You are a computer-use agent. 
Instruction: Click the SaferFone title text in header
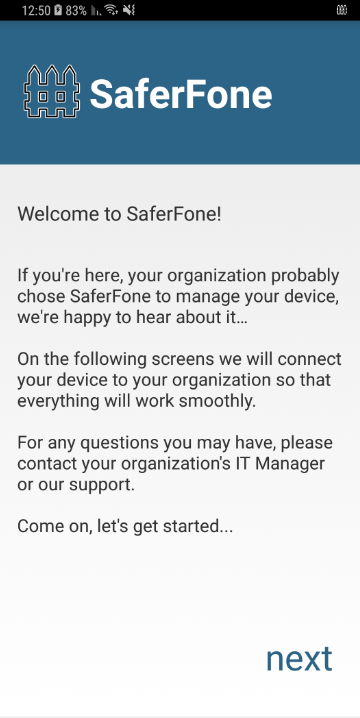pyautogui.click(x=181, y=94)
